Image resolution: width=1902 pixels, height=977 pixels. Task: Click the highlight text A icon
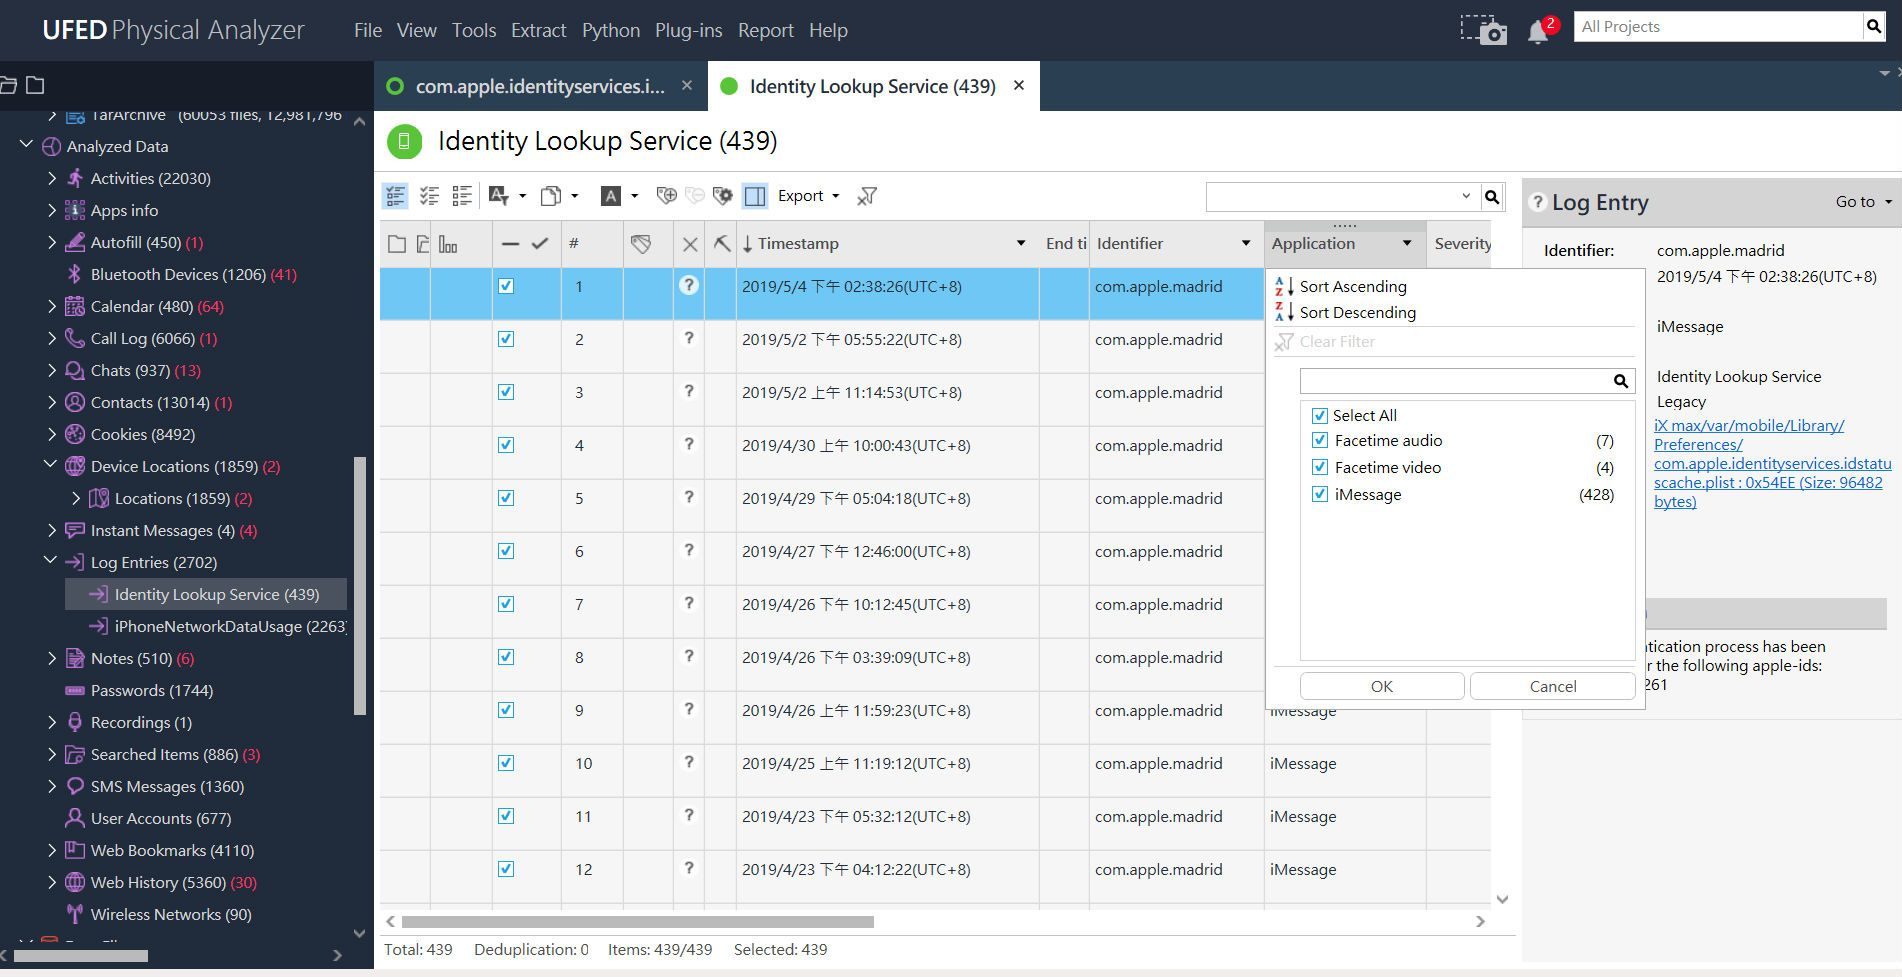611,196
